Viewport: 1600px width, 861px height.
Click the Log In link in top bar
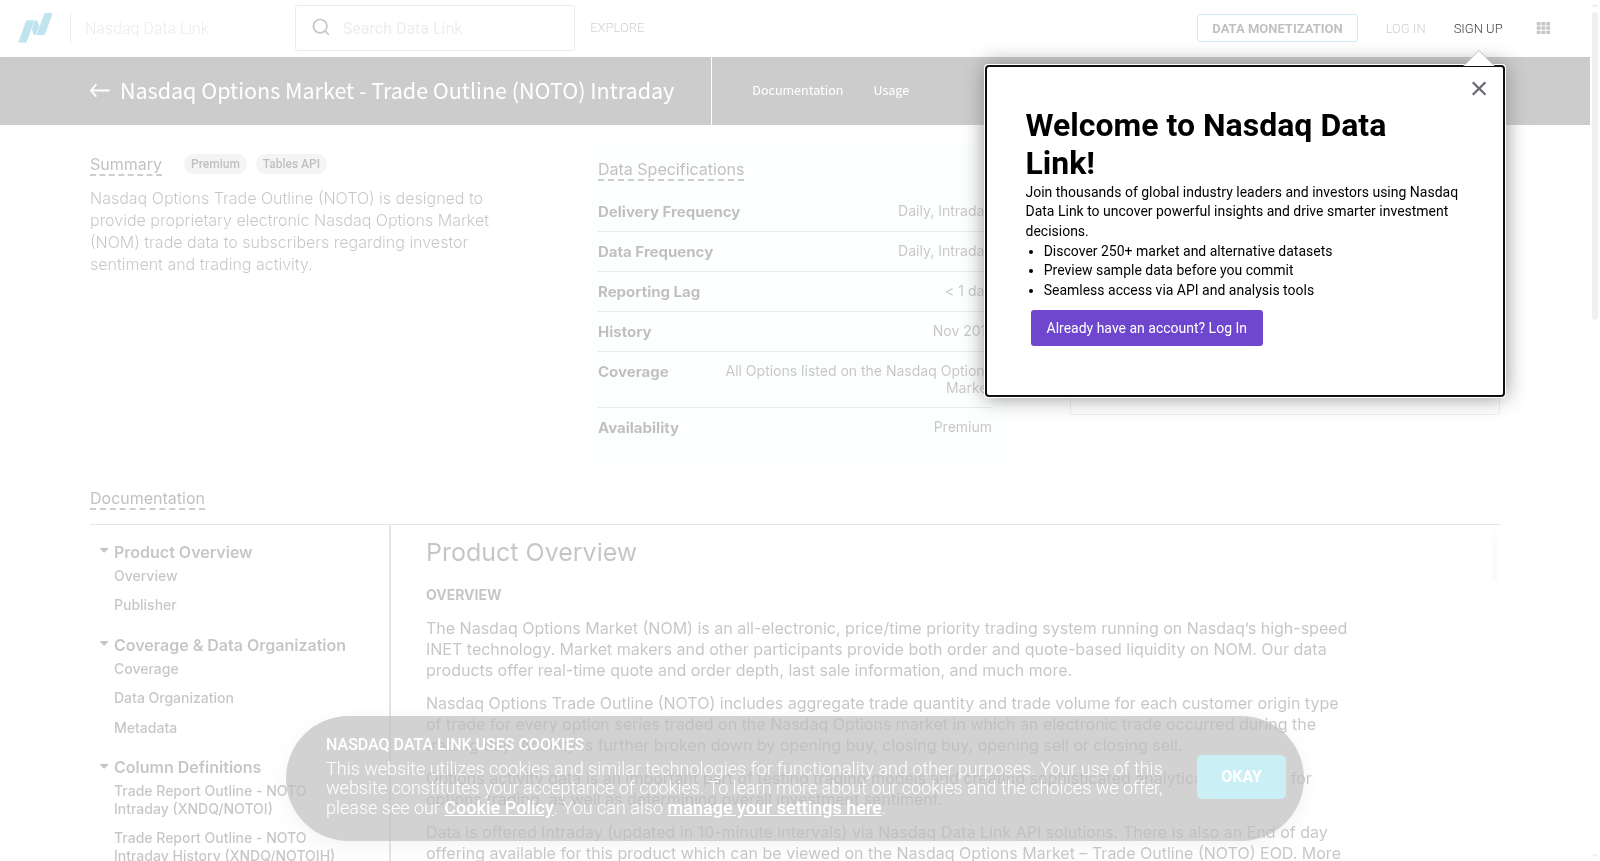tap(1405, 29)
